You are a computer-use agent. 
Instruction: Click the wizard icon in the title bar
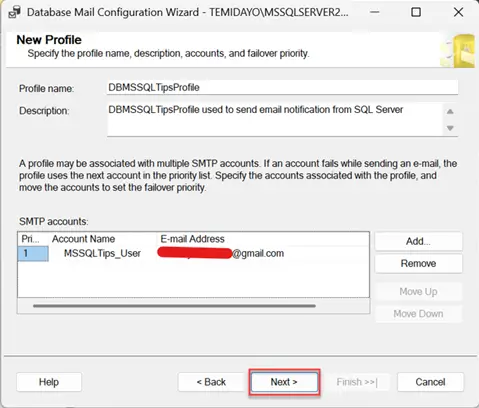(x=14, y=12)
